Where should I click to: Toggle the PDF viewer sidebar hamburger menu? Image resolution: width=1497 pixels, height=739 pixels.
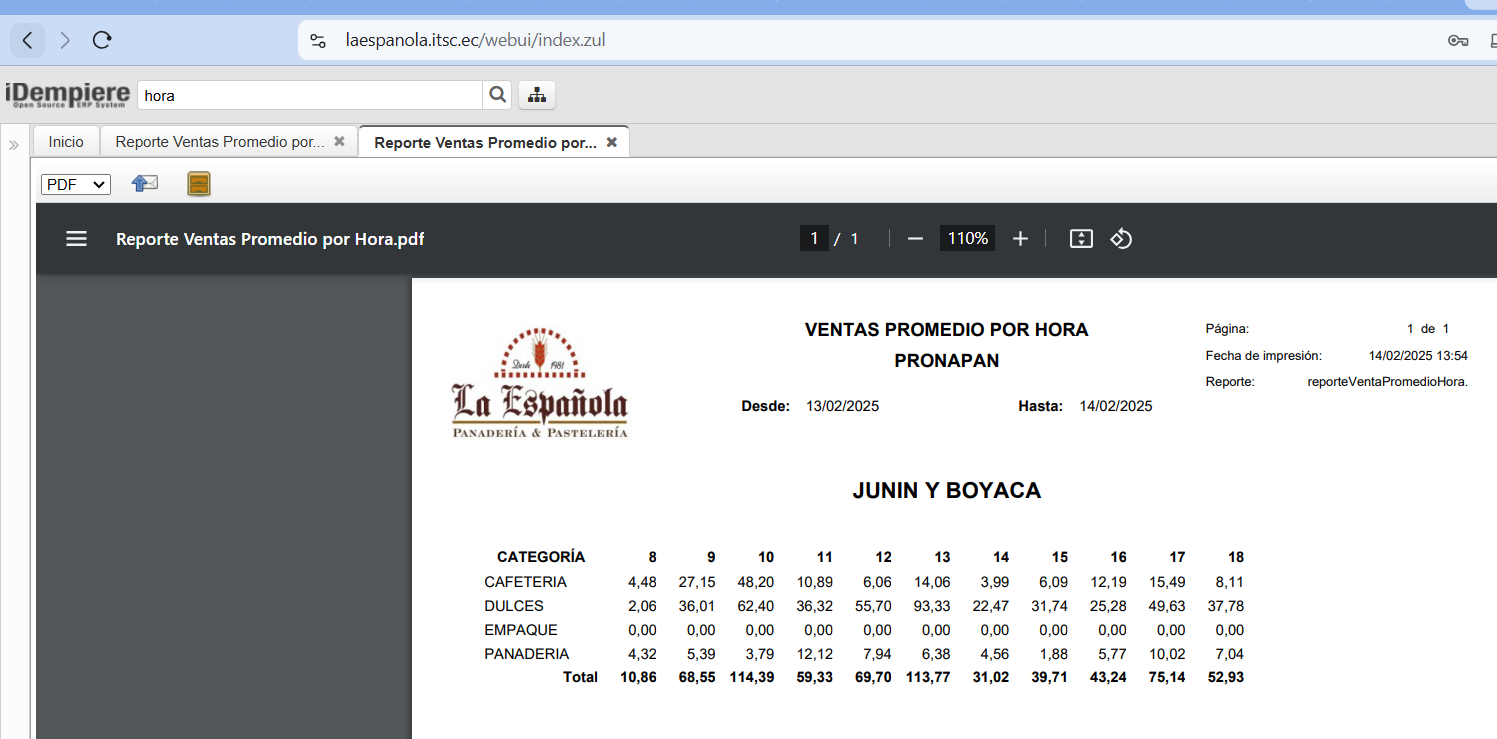click(76, 239)
